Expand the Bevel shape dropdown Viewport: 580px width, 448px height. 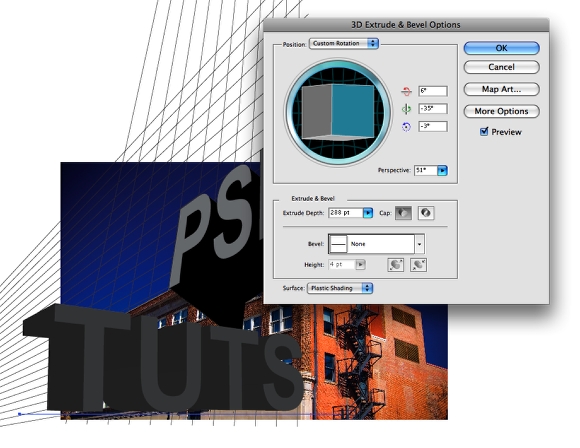[x=419, y=244]
